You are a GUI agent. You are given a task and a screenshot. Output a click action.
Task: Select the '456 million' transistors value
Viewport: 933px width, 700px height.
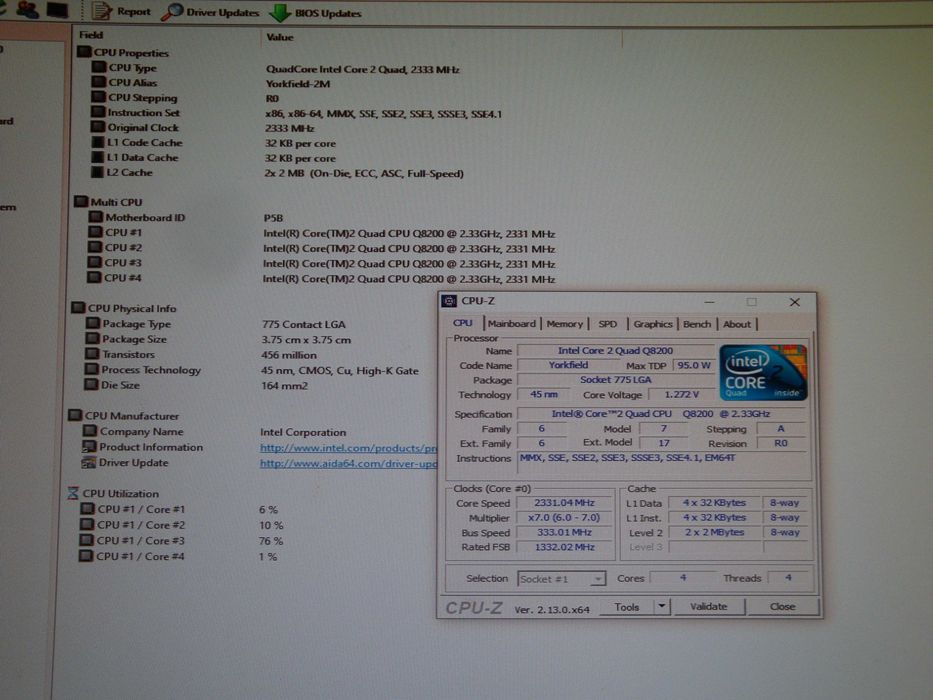289,355
